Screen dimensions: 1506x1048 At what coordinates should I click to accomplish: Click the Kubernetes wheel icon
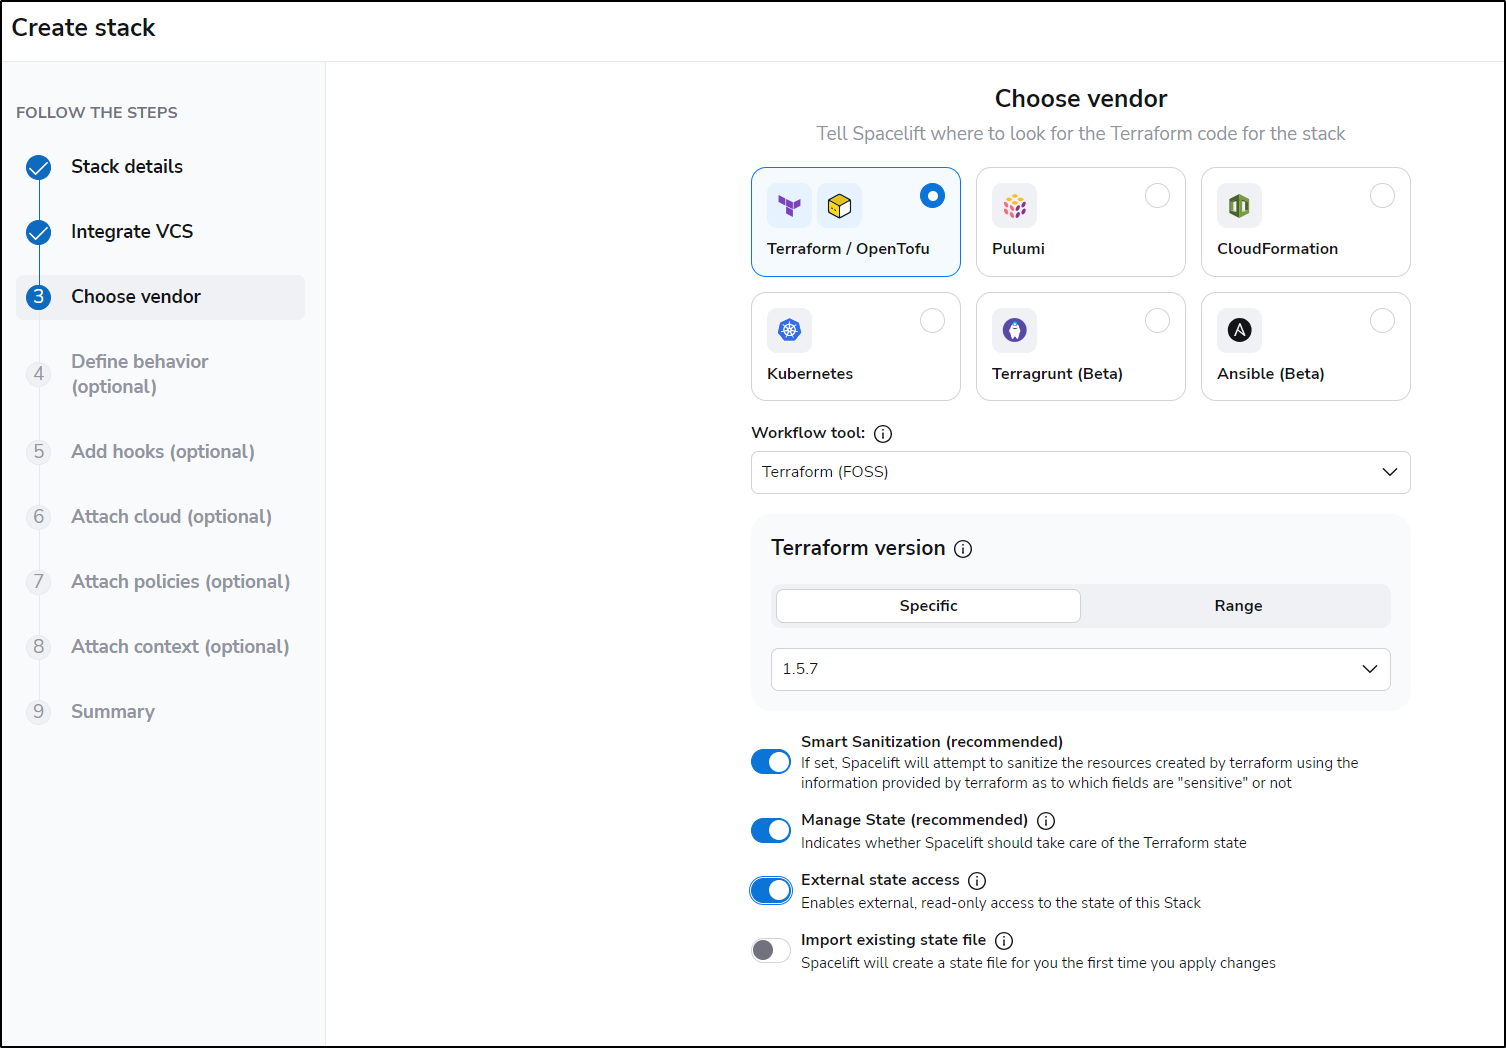tap(789, 330)
